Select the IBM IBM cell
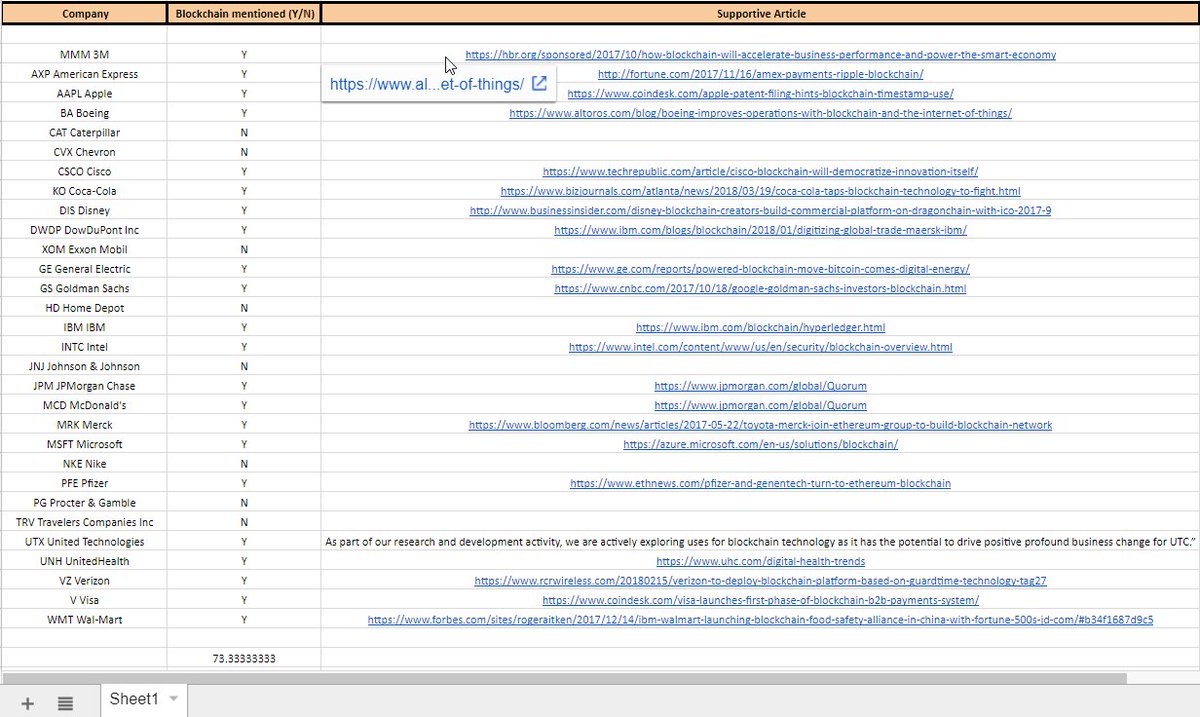 (x=84, y=328)
